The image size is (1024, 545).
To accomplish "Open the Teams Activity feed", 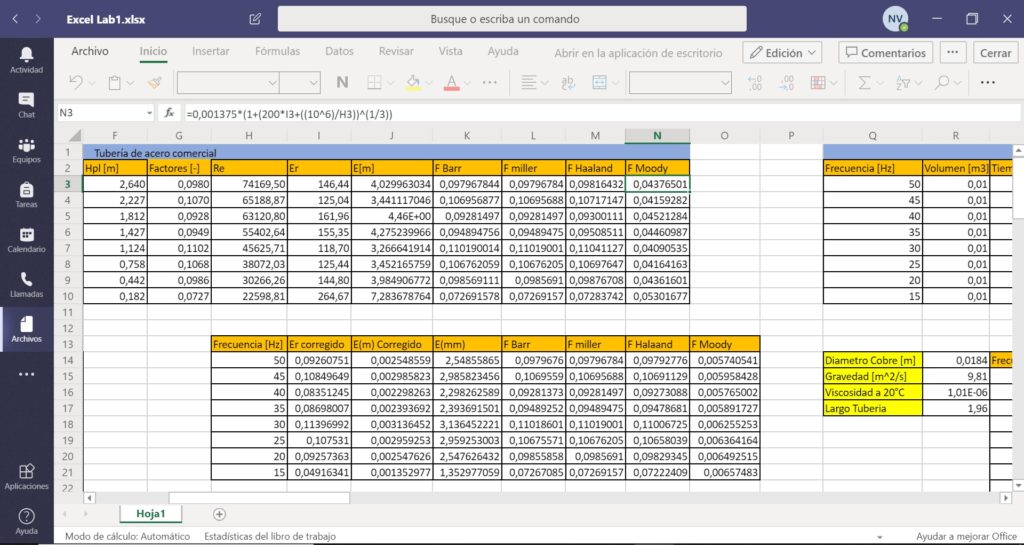I will pyautogui.click(x=26, y=59).
